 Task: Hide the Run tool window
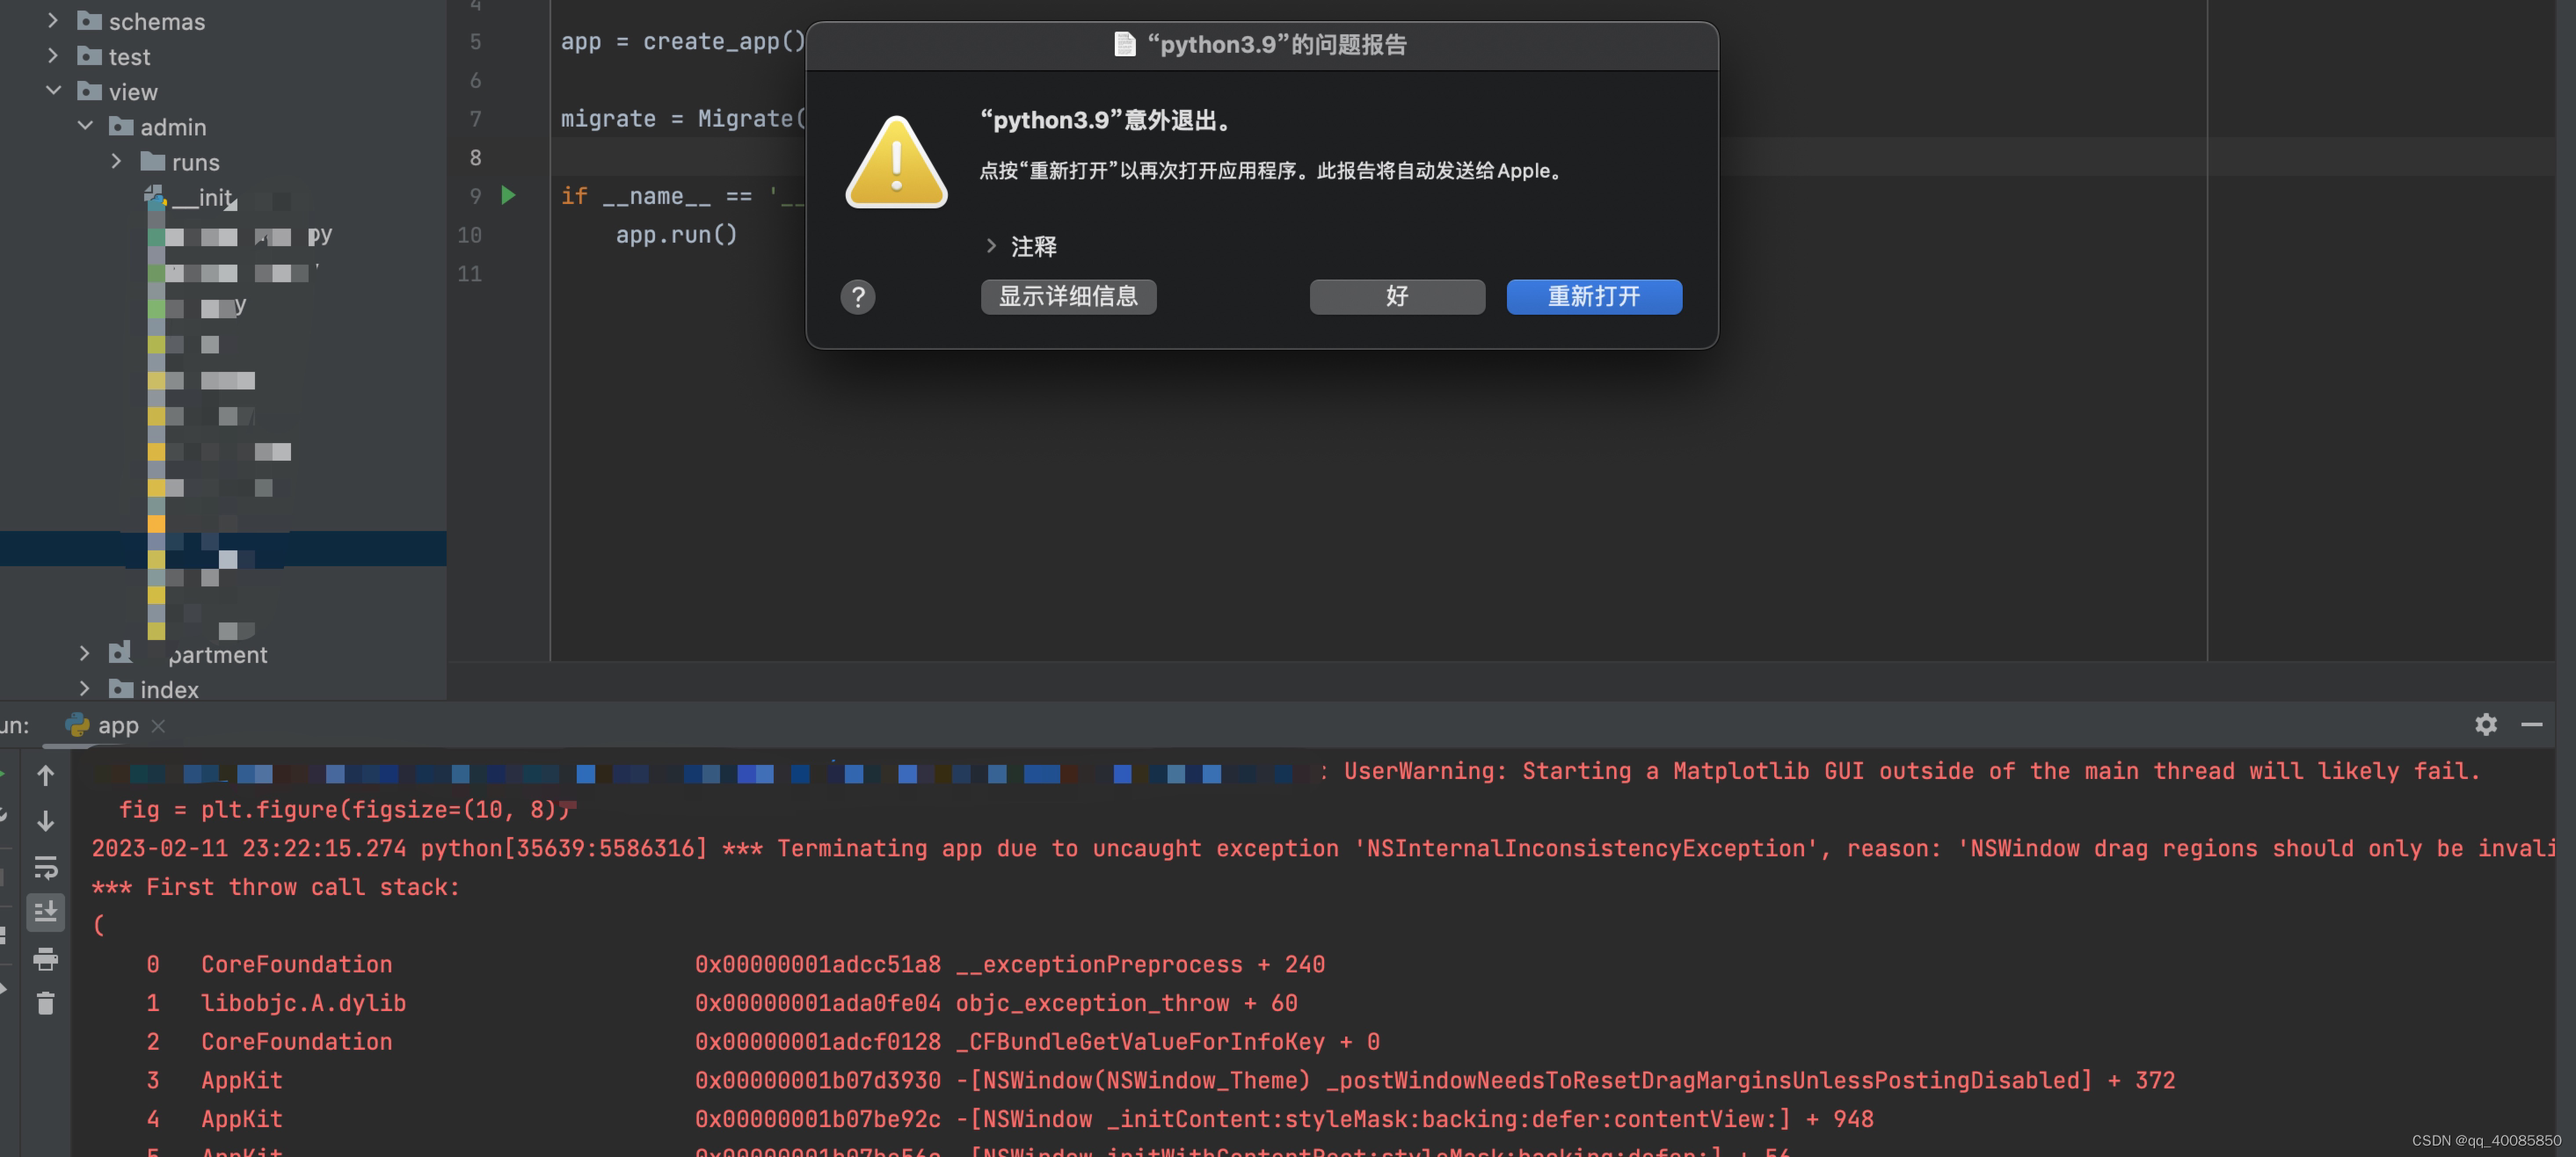(2531, 724)
